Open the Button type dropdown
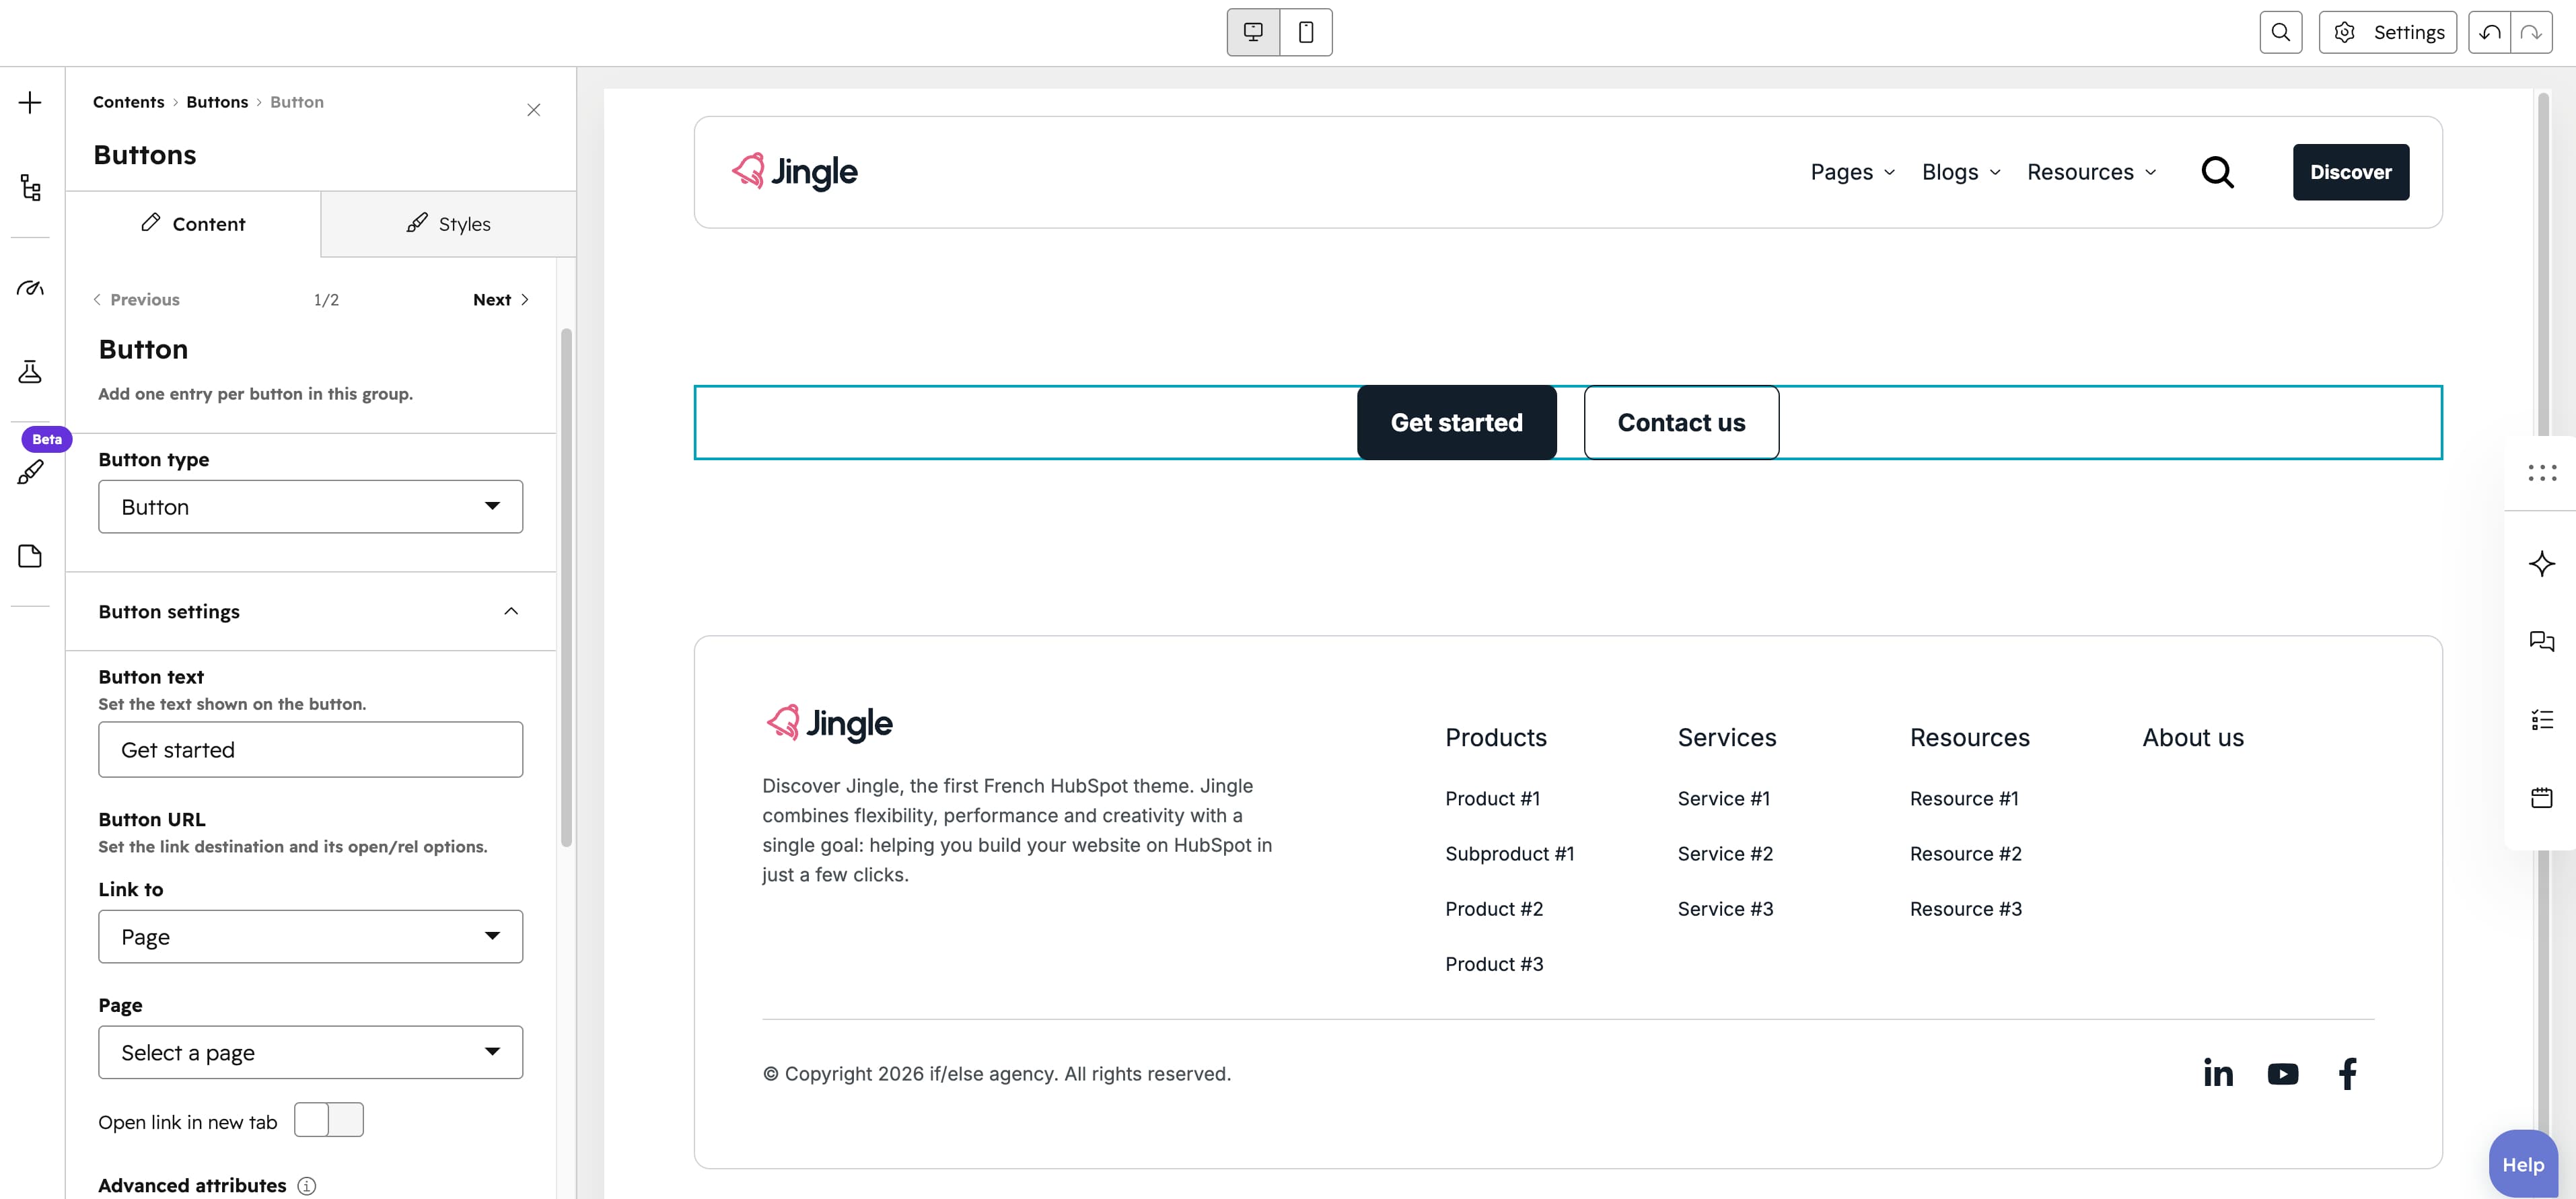 point(310,507)
